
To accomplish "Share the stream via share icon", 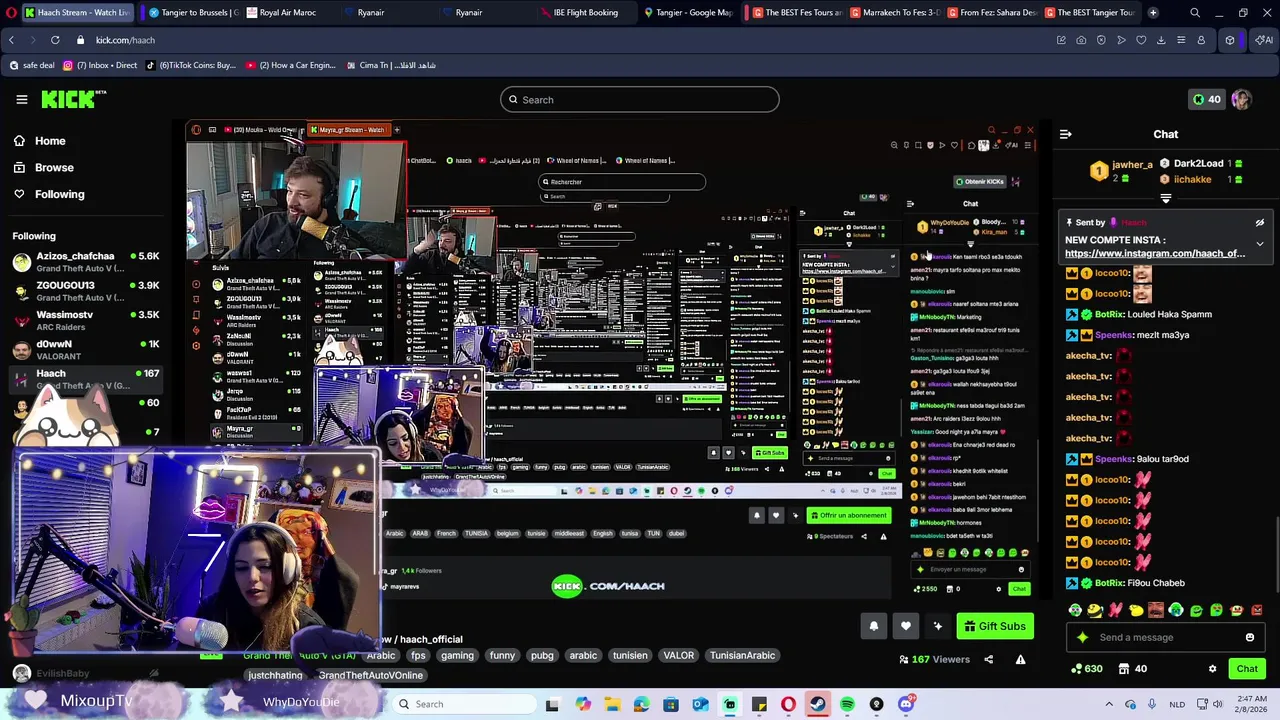I will 989,659.
